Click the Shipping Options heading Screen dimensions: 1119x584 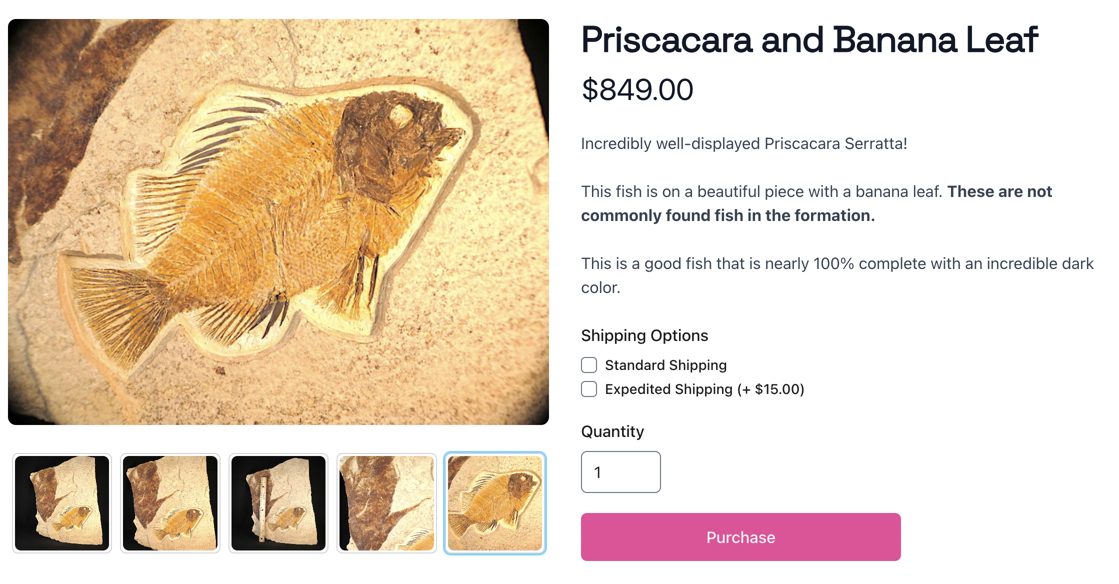click(644, 335)
